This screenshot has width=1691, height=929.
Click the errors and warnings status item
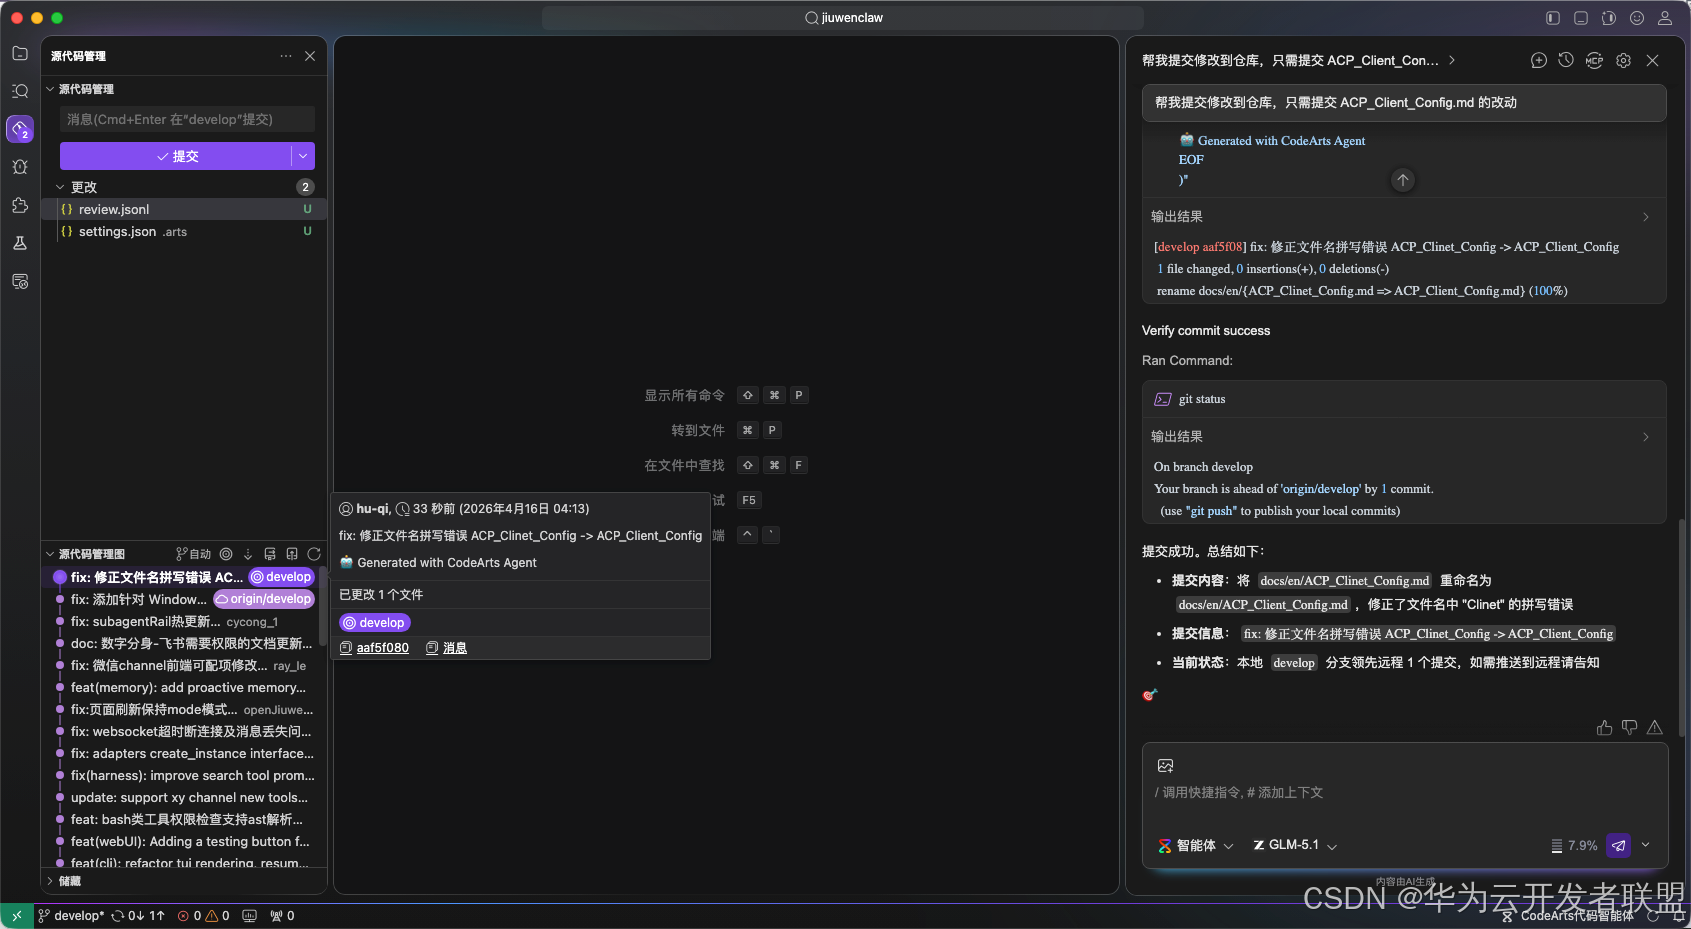click(x=204, y=916)
